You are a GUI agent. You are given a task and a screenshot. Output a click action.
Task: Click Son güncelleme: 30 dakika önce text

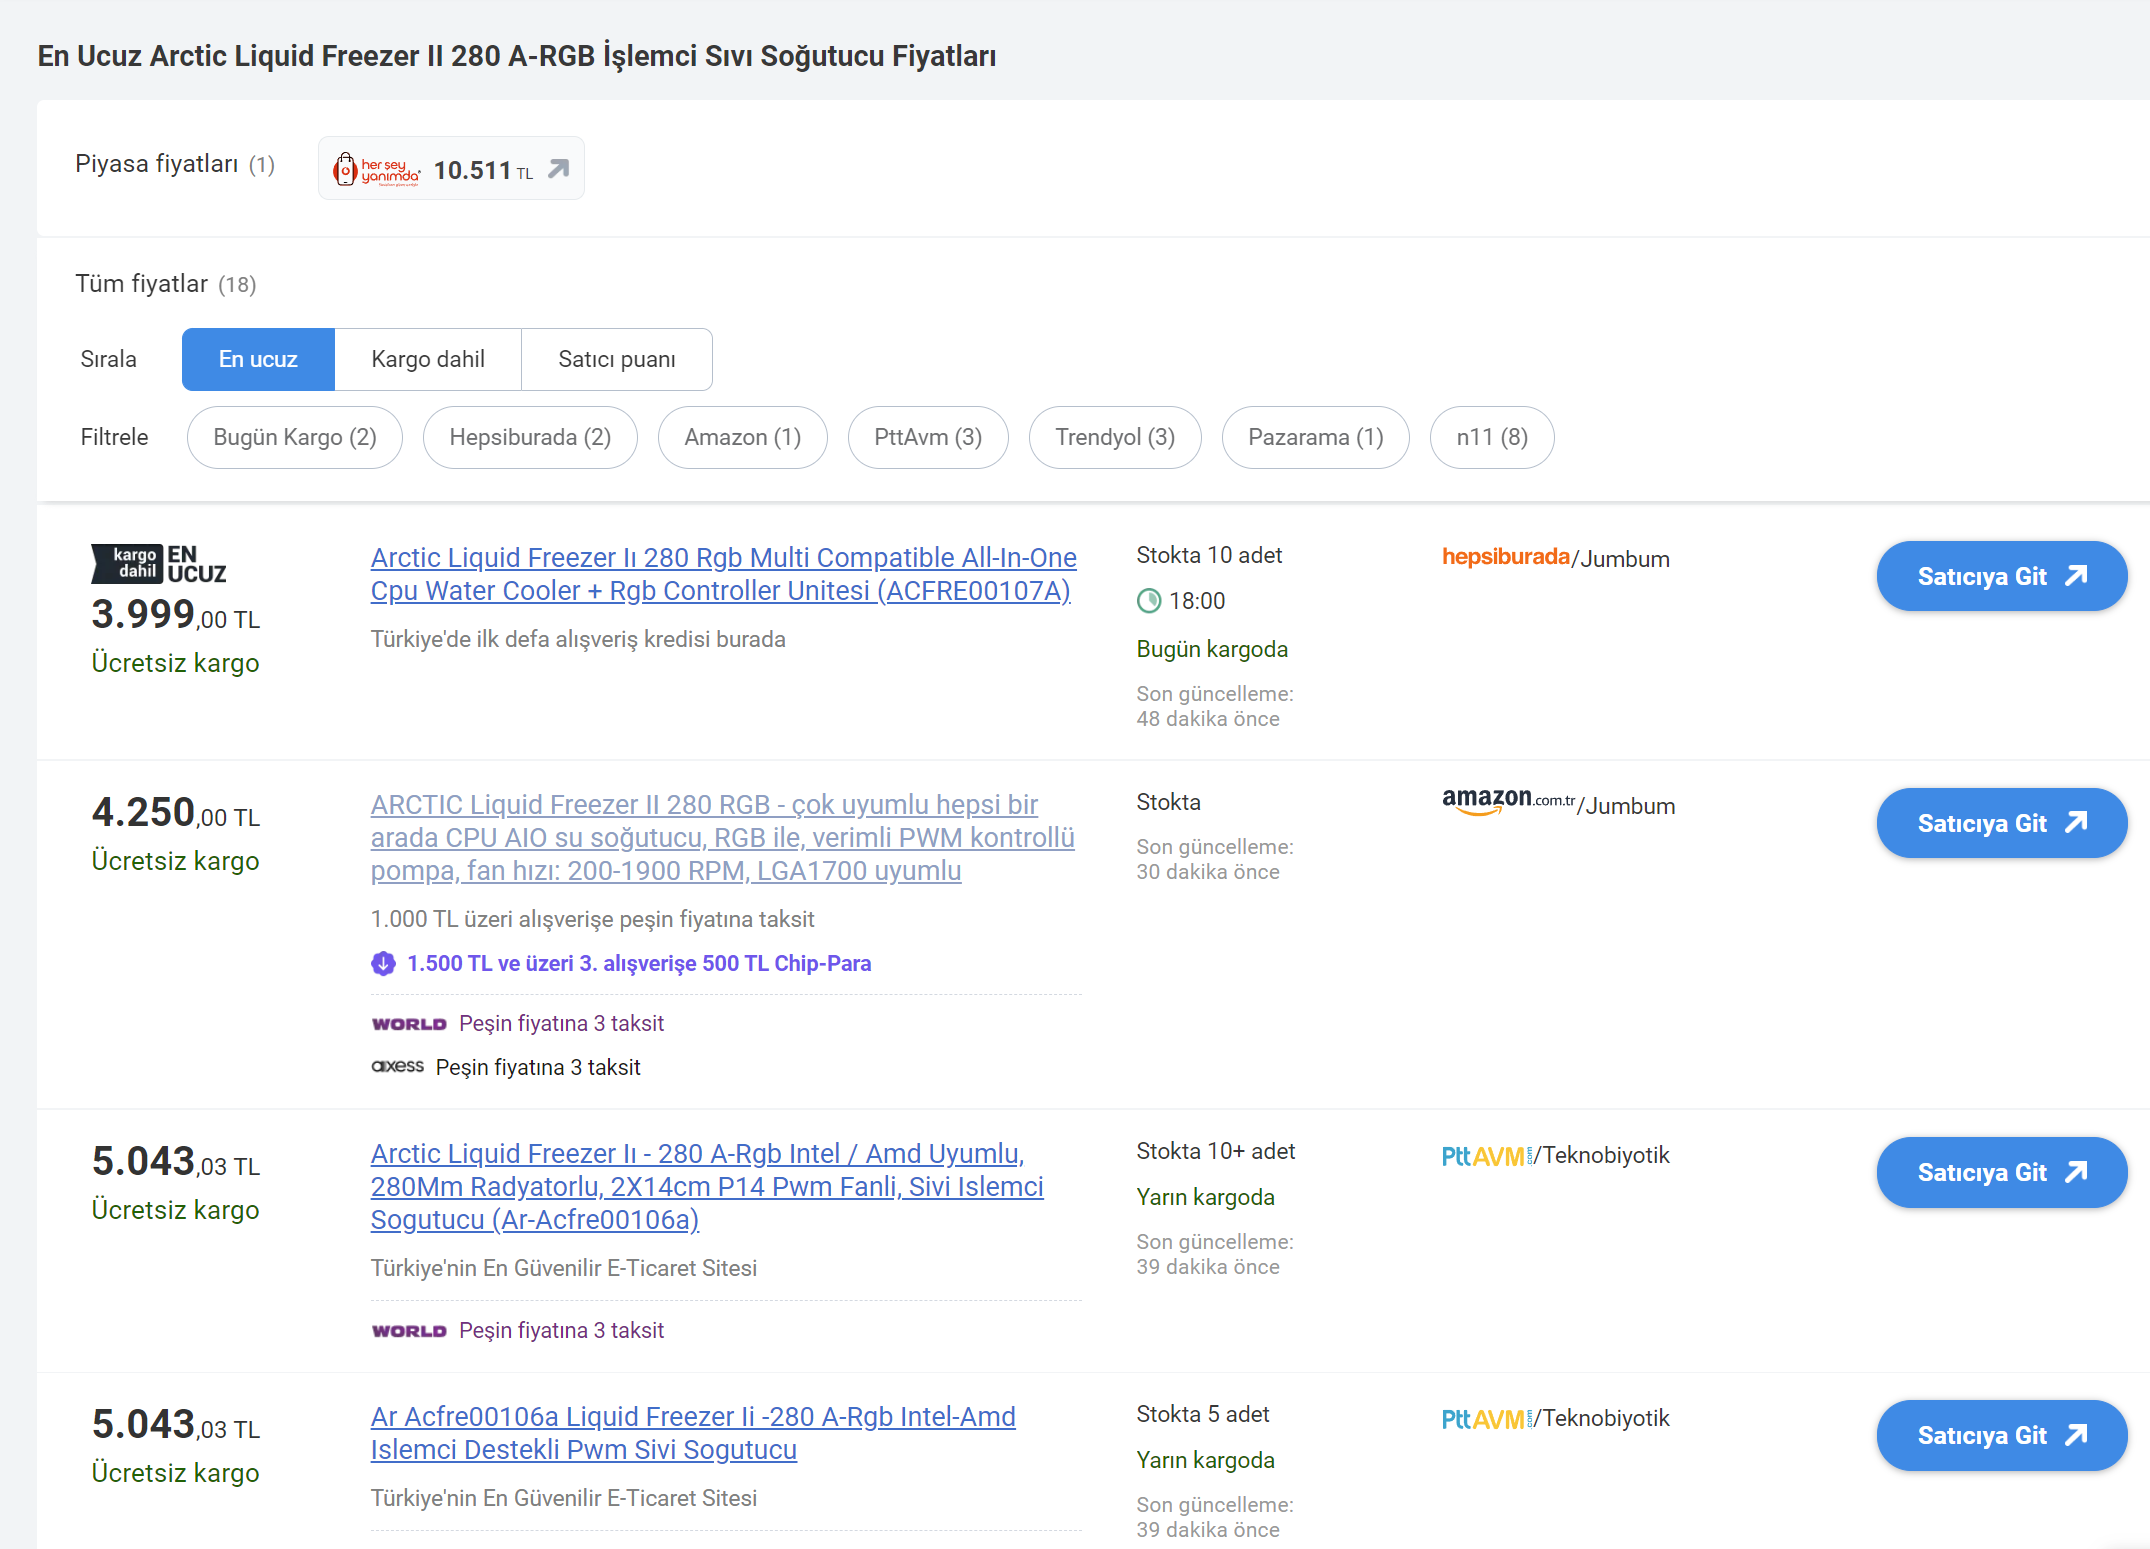tap(1215, 859)
